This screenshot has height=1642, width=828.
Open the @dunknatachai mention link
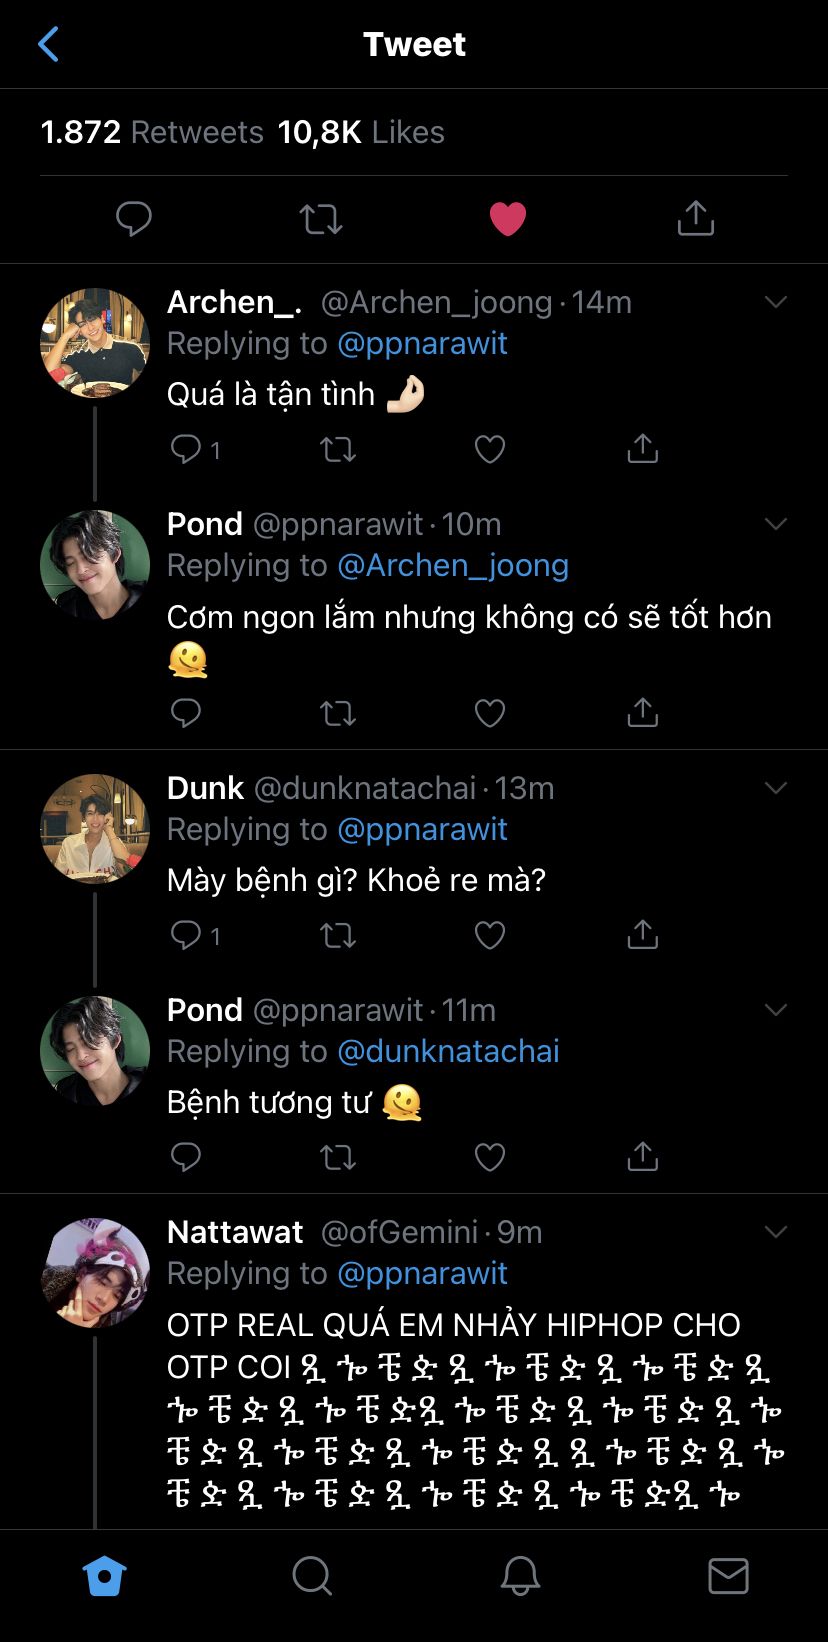[448, 1052]
